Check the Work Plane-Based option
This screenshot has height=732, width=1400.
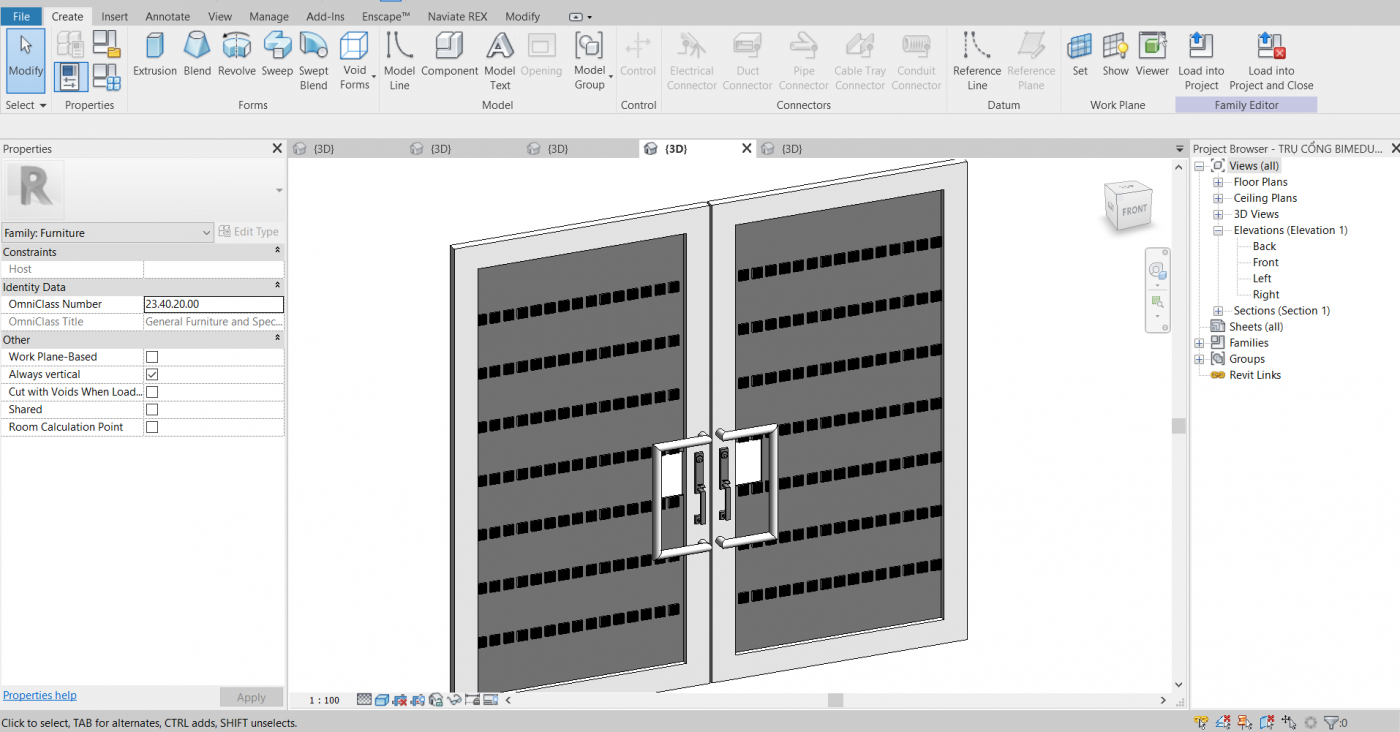point(151,356)
